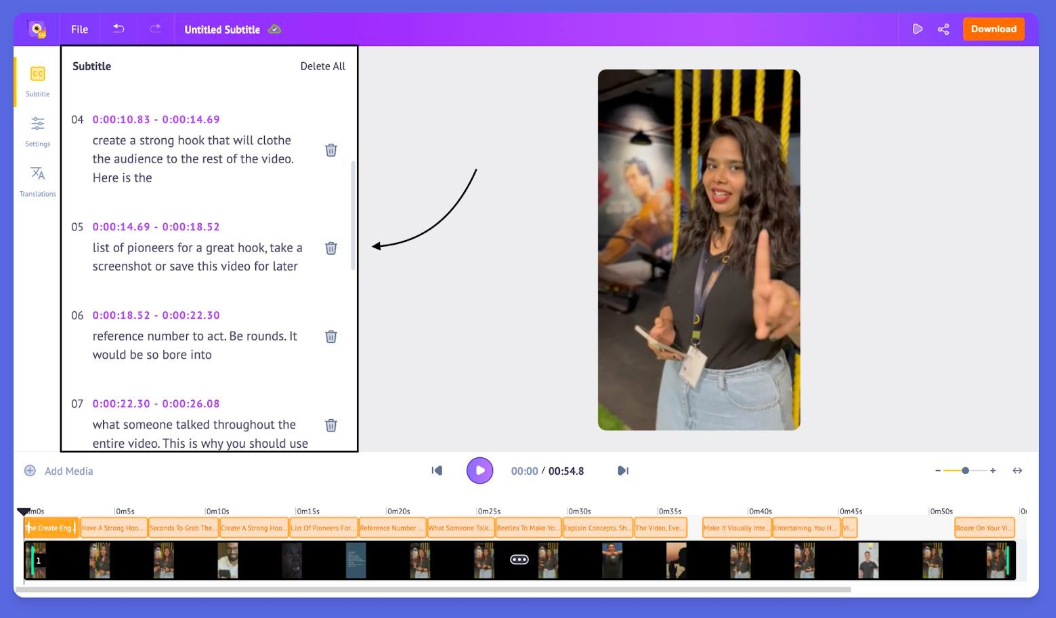Screen dimensions: 1056x618
Task: Select the 'Explain Concepts. Sh...' subtitle clip
Action: pyautogui.click(x=597, y=528)
